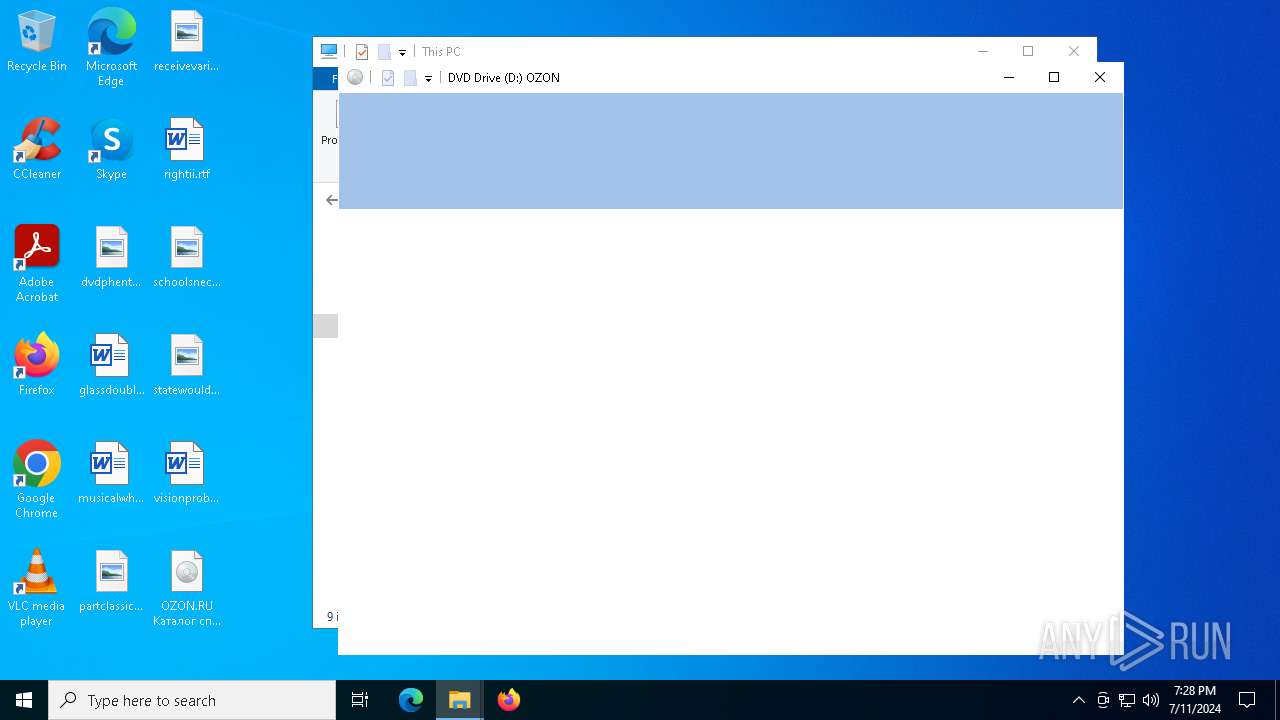Click the This PC computer icon in its title bar

click(329, 51)
